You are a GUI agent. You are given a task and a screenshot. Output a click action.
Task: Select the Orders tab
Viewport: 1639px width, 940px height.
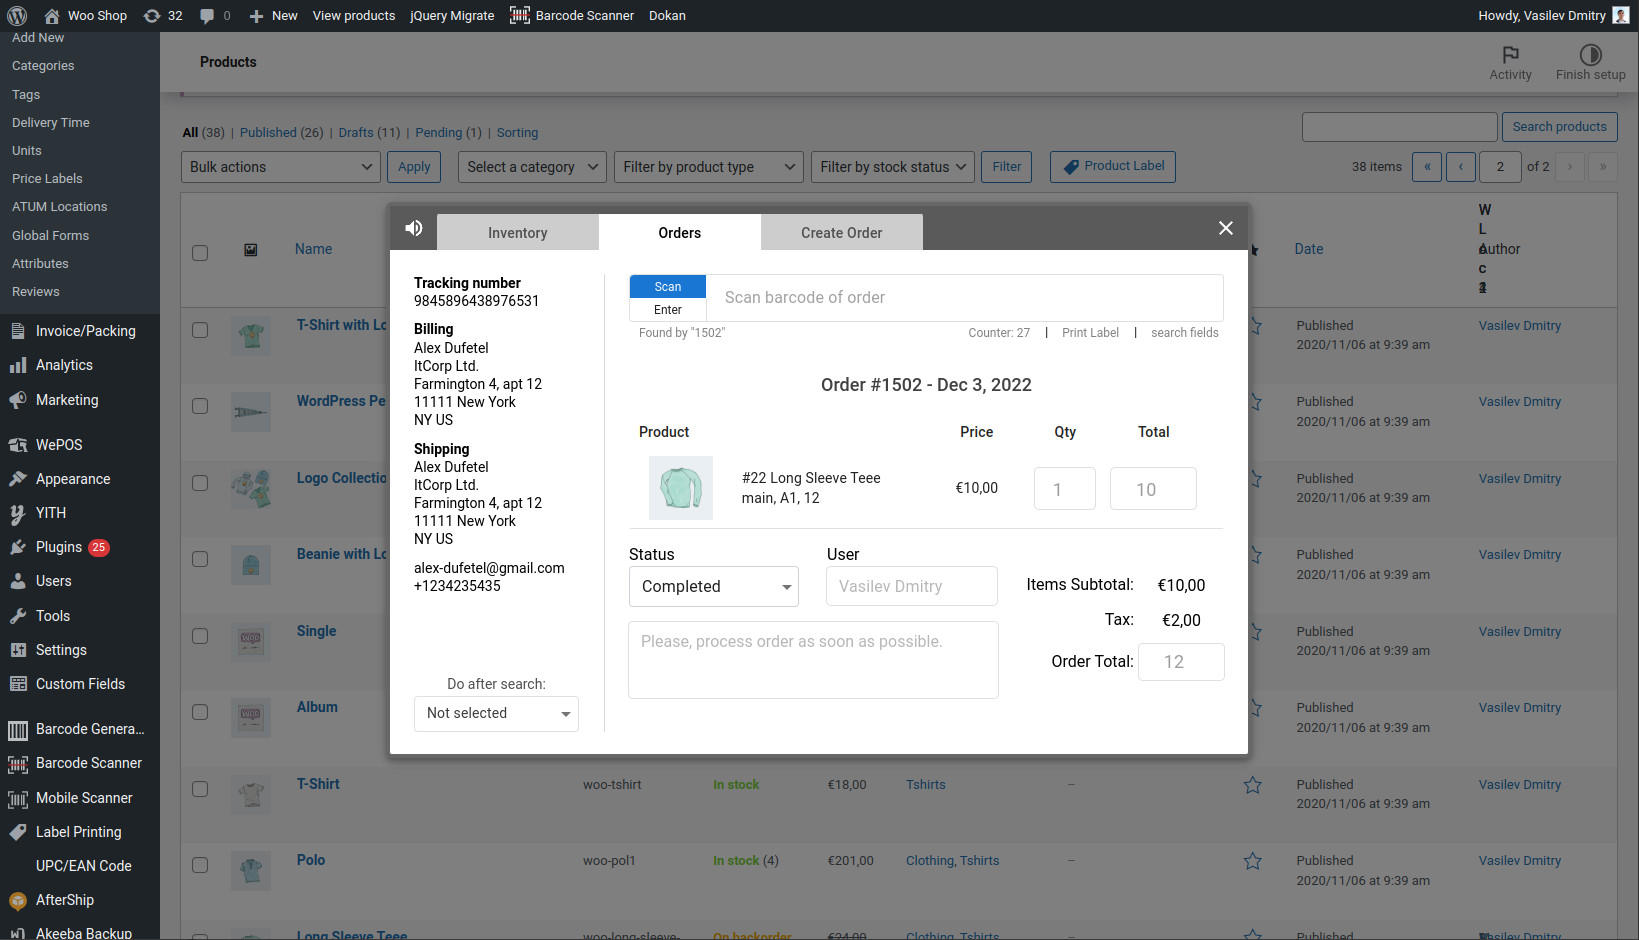pos(679,233)
